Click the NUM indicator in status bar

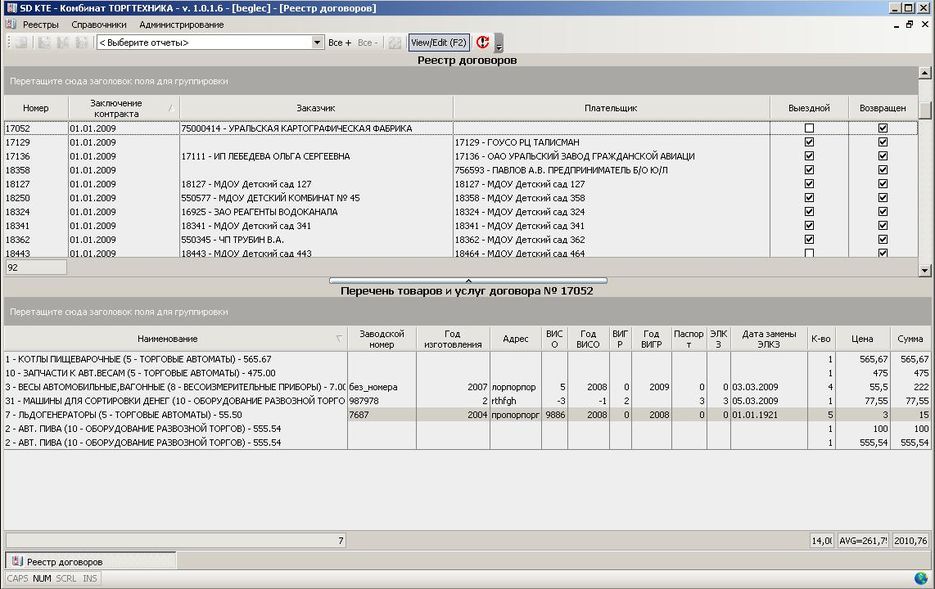[x=42, y=578]
